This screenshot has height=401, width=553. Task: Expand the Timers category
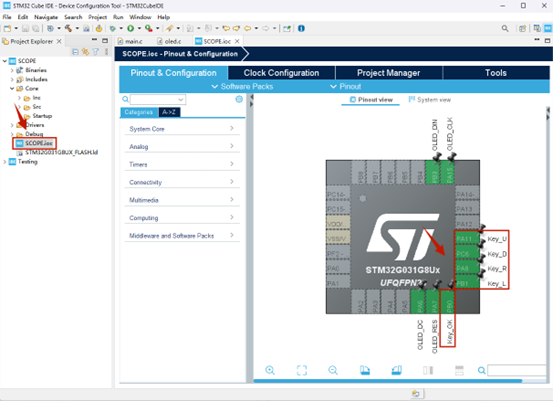[182, 164]
